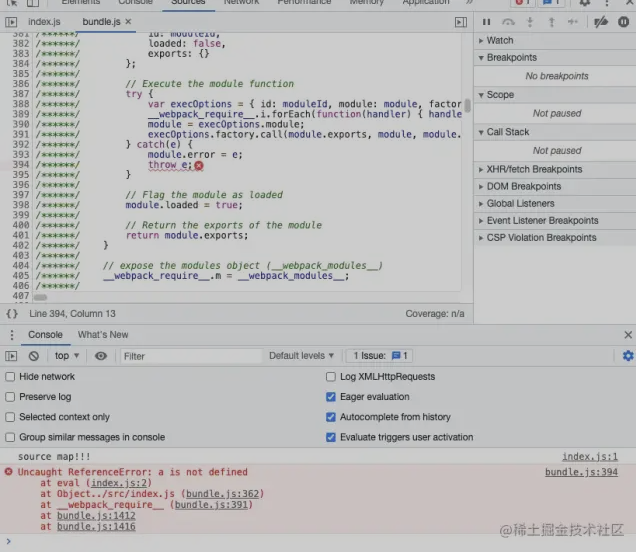The width and height of the screenshot is (636, 552).
Task: Create a live expression with eye icon
Action: [101, 356]
